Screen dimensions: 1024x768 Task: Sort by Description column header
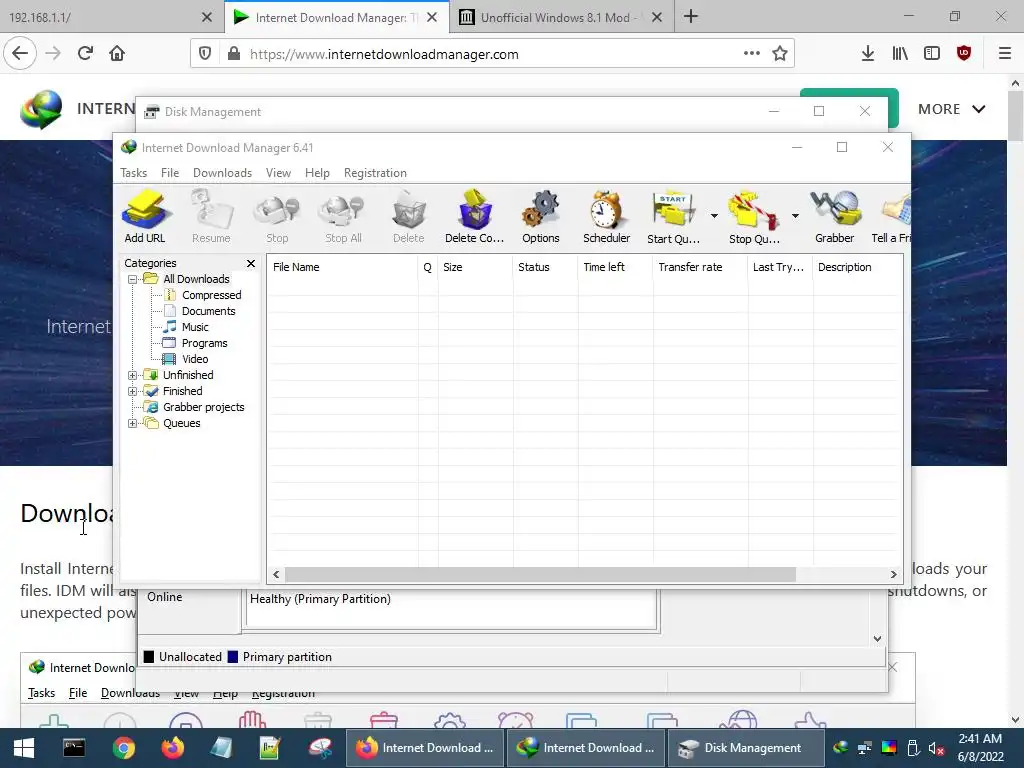857,267
